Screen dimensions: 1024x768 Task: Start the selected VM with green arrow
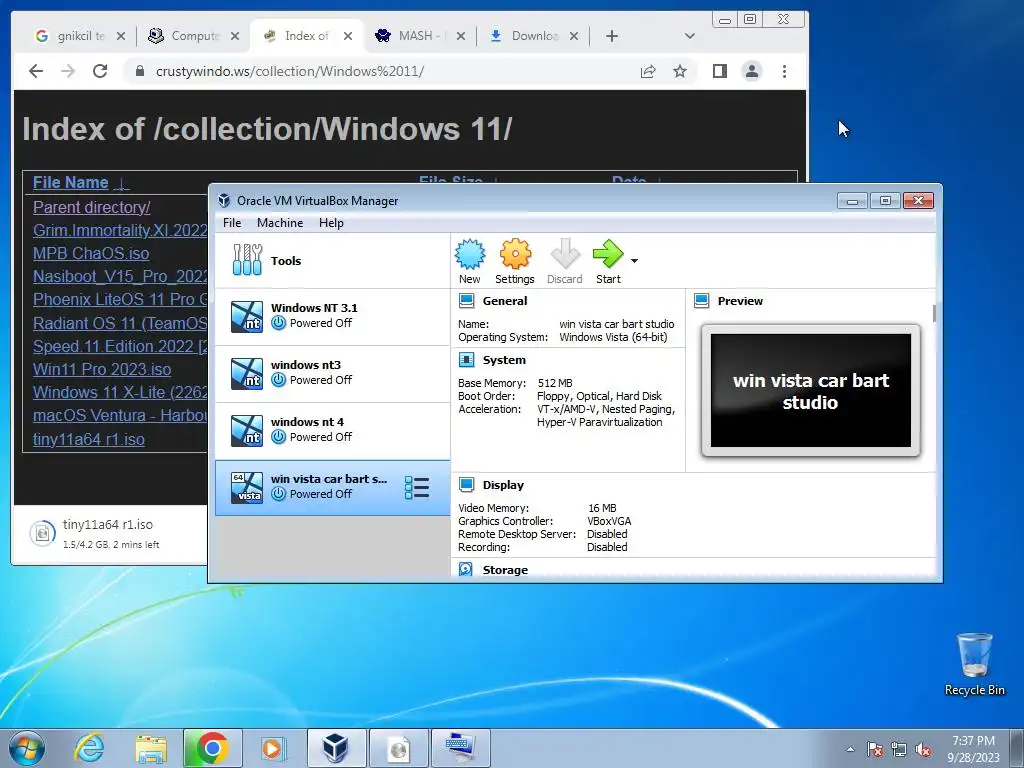click(608, 261)
